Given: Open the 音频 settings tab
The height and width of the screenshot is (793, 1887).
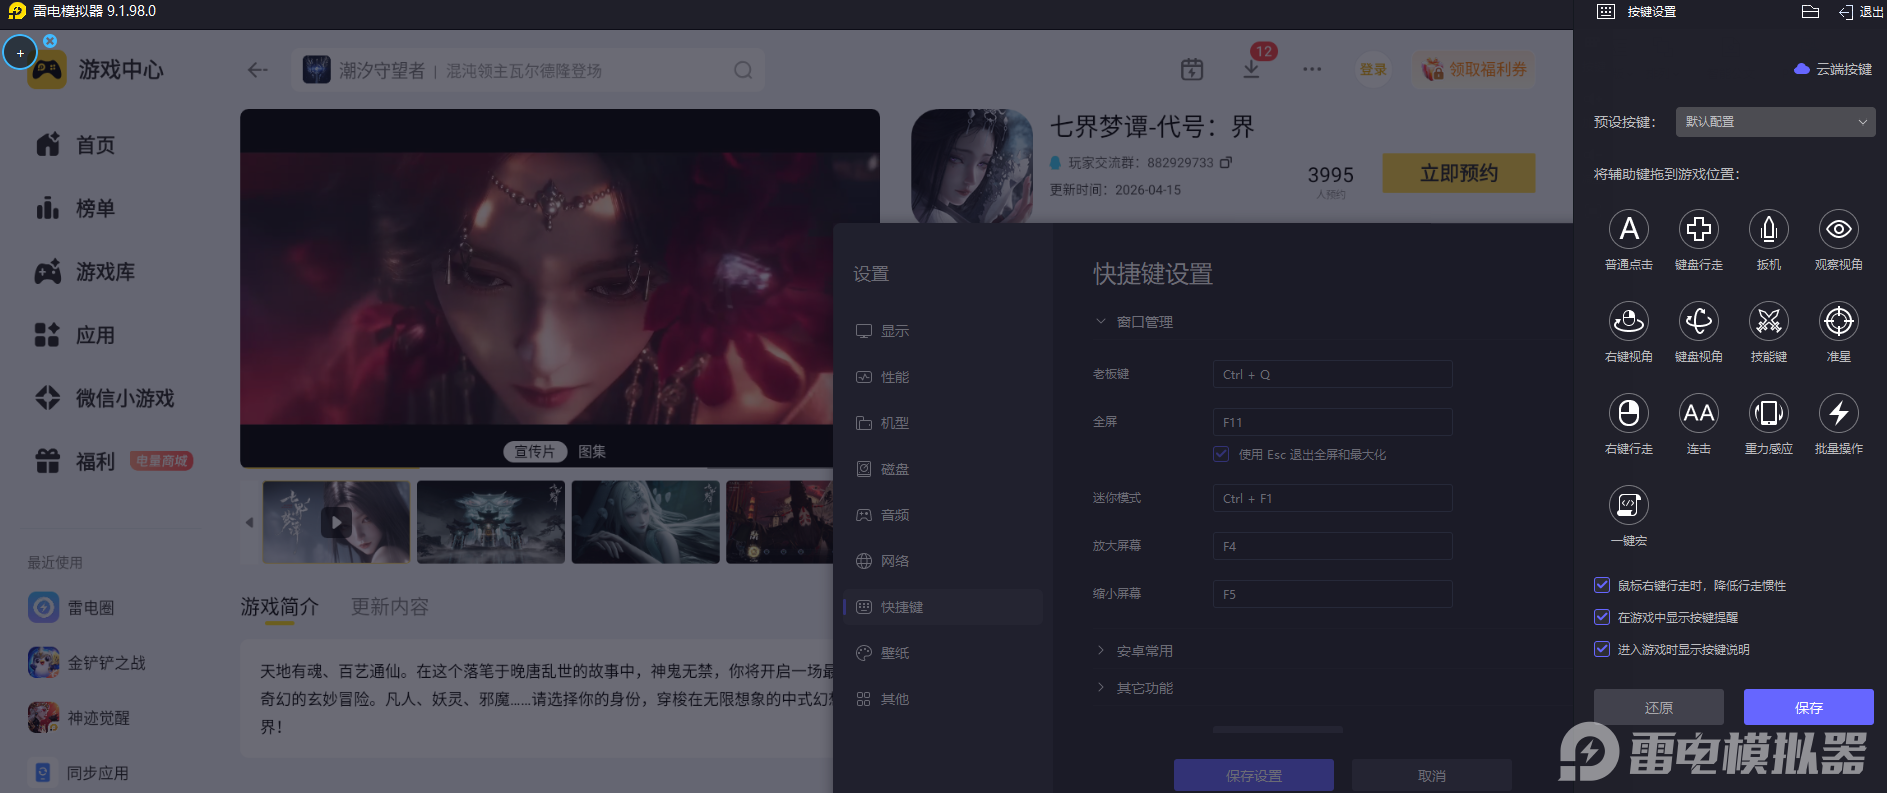Looking at the screenshot, I should pos(943,515).
